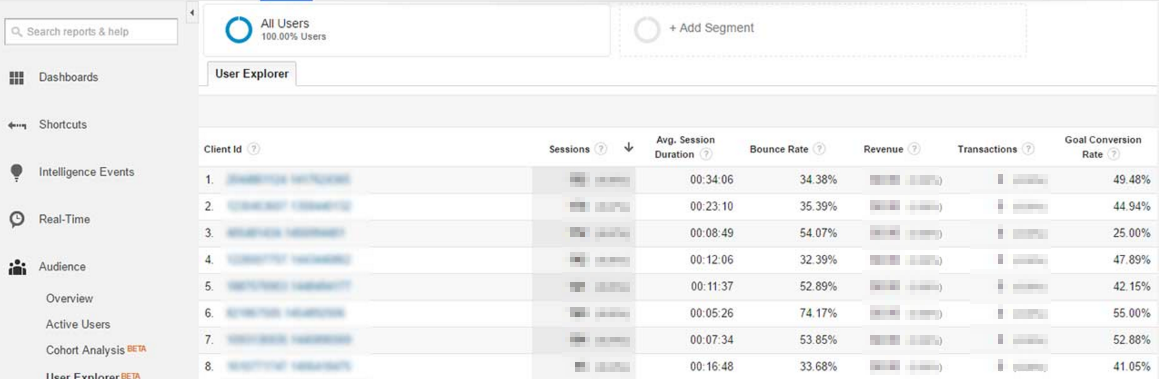Collapse the left sidebar using the arrow
This screenshot has height=379, width=1159.
(191, 13)
